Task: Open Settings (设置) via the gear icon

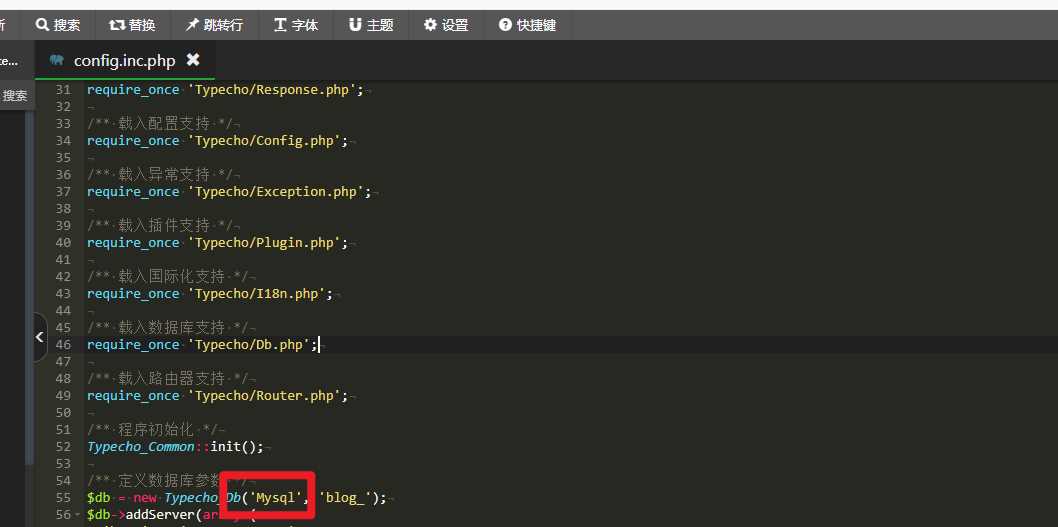Action: (430, 25)
